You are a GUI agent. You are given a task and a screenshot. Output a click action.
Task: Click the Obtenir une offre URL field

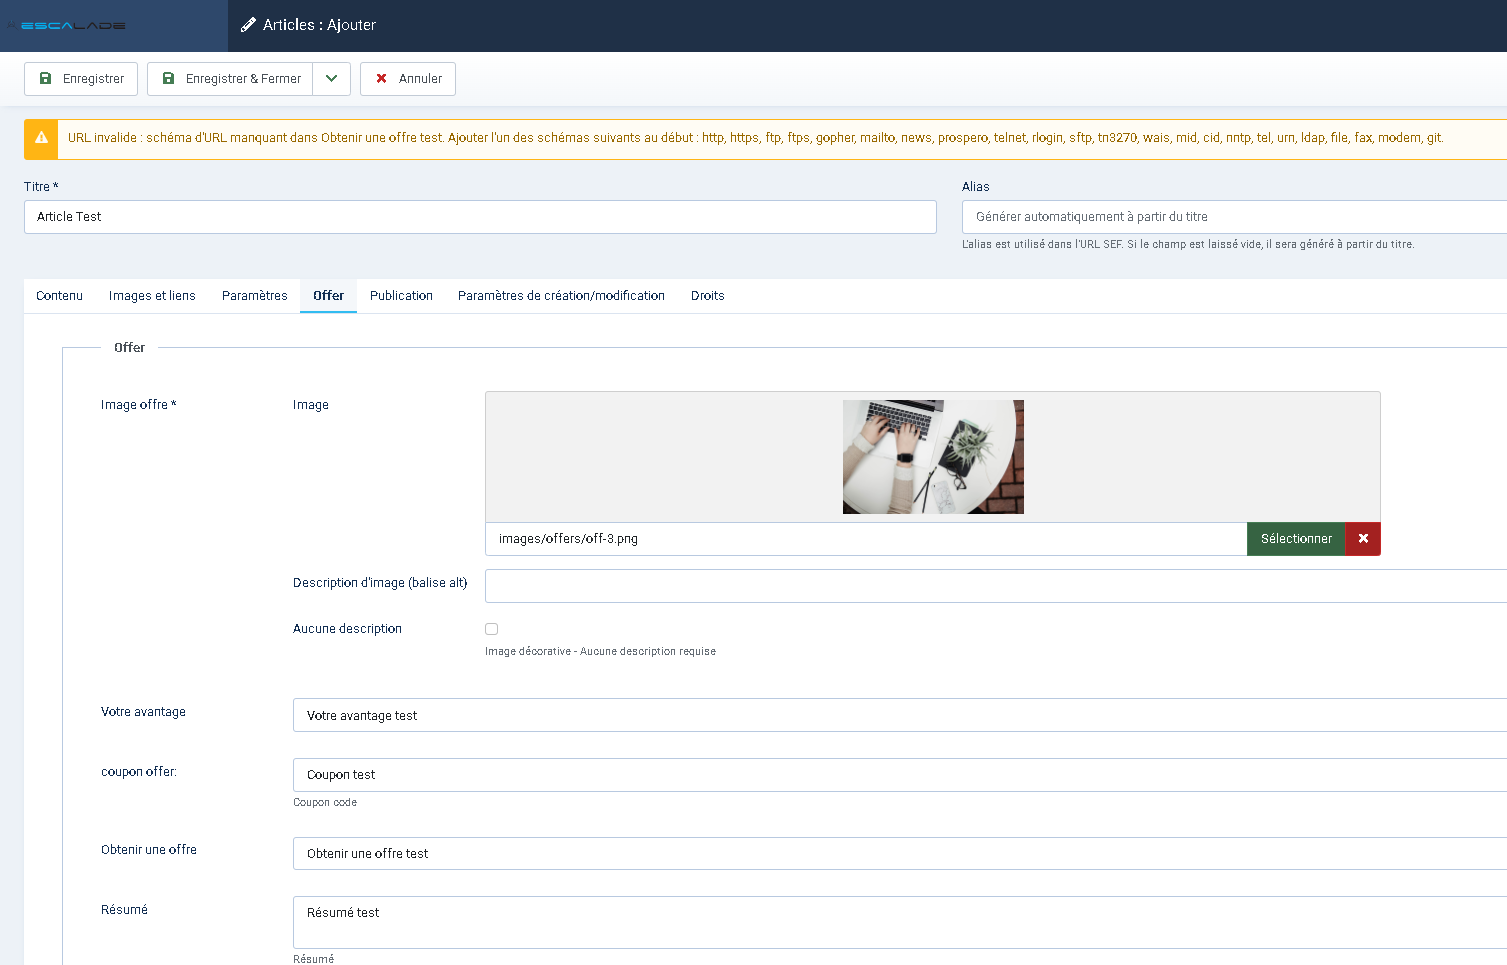(900, 854)
